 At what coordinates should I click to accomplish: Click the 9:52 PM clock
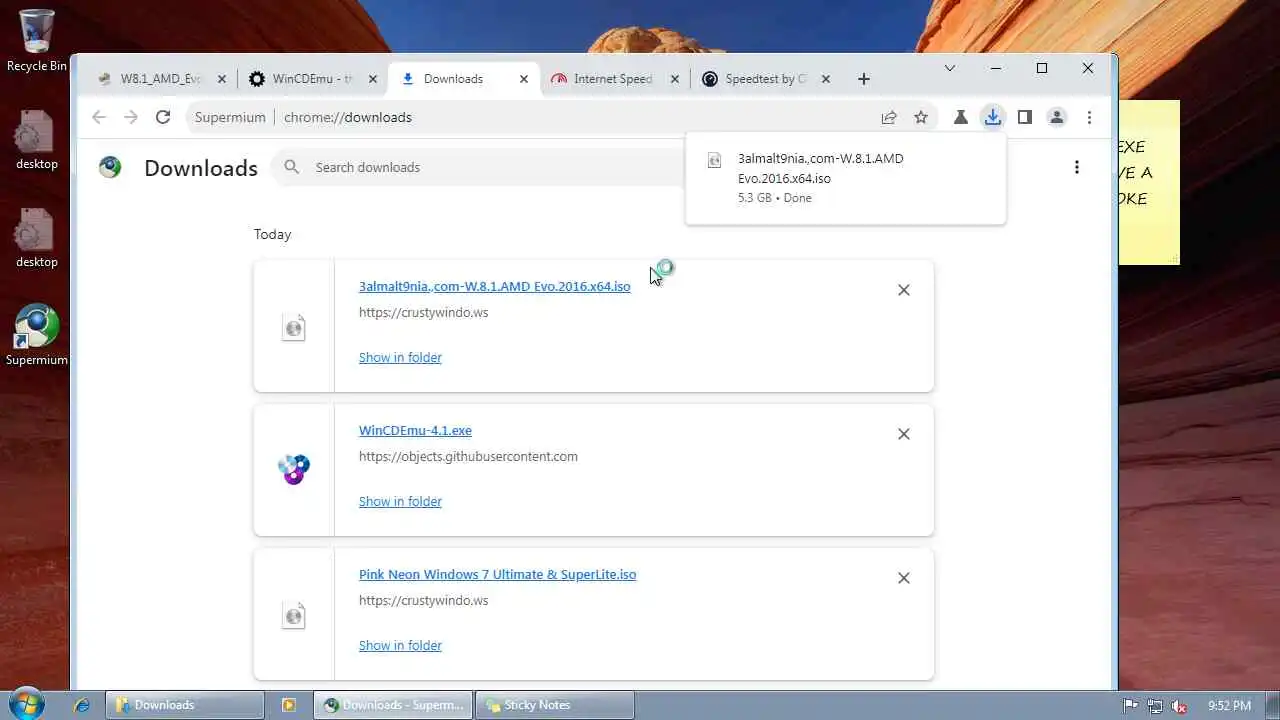click(1229, 705)
